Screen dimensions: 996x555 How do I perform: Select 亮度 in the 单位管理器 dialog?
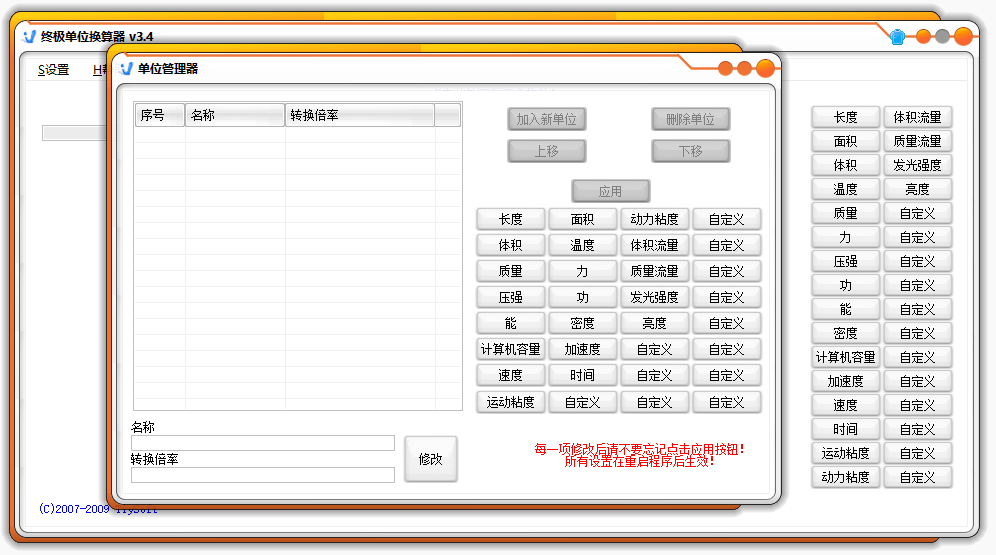(654, 323)
